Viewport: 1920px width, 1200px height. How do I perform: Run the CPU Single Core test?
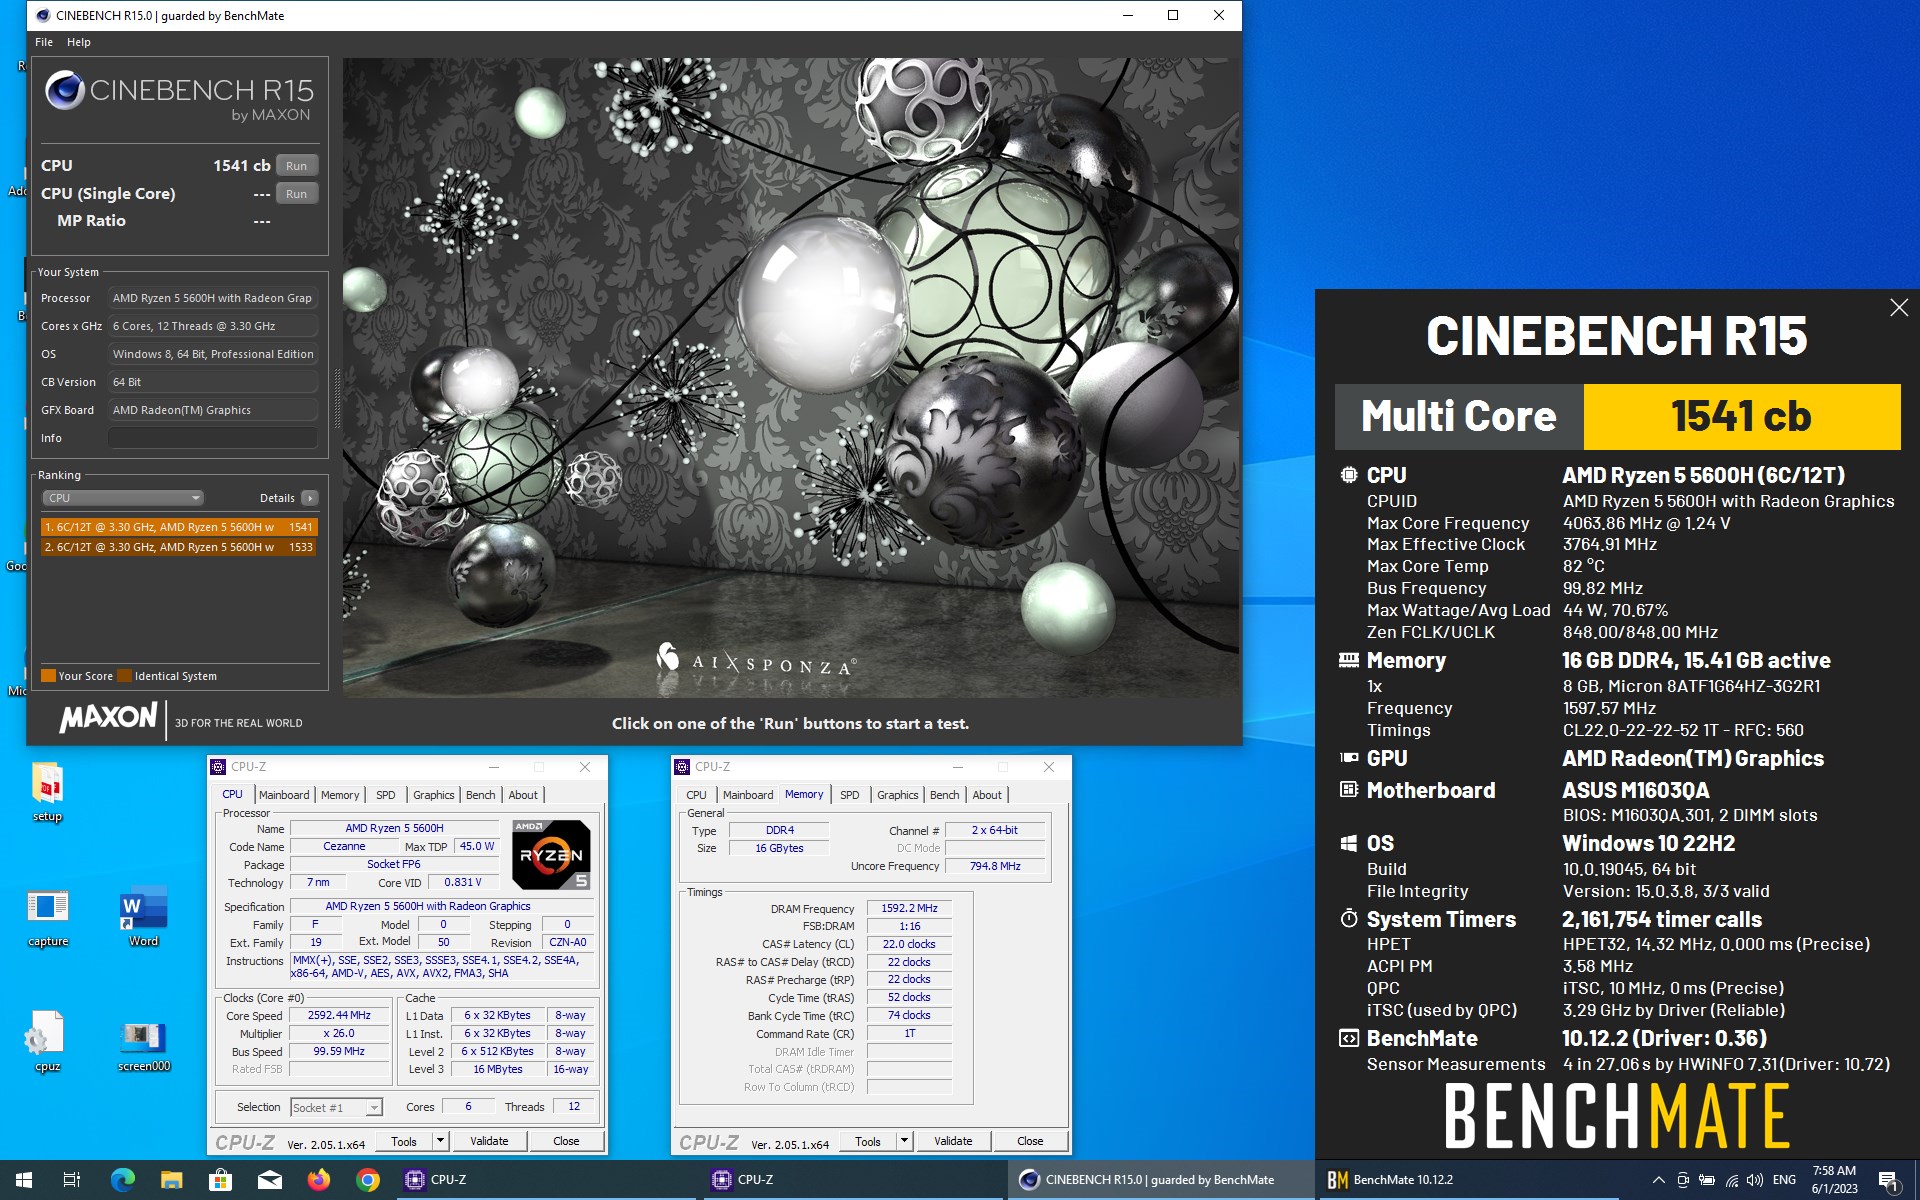[297, 194]
